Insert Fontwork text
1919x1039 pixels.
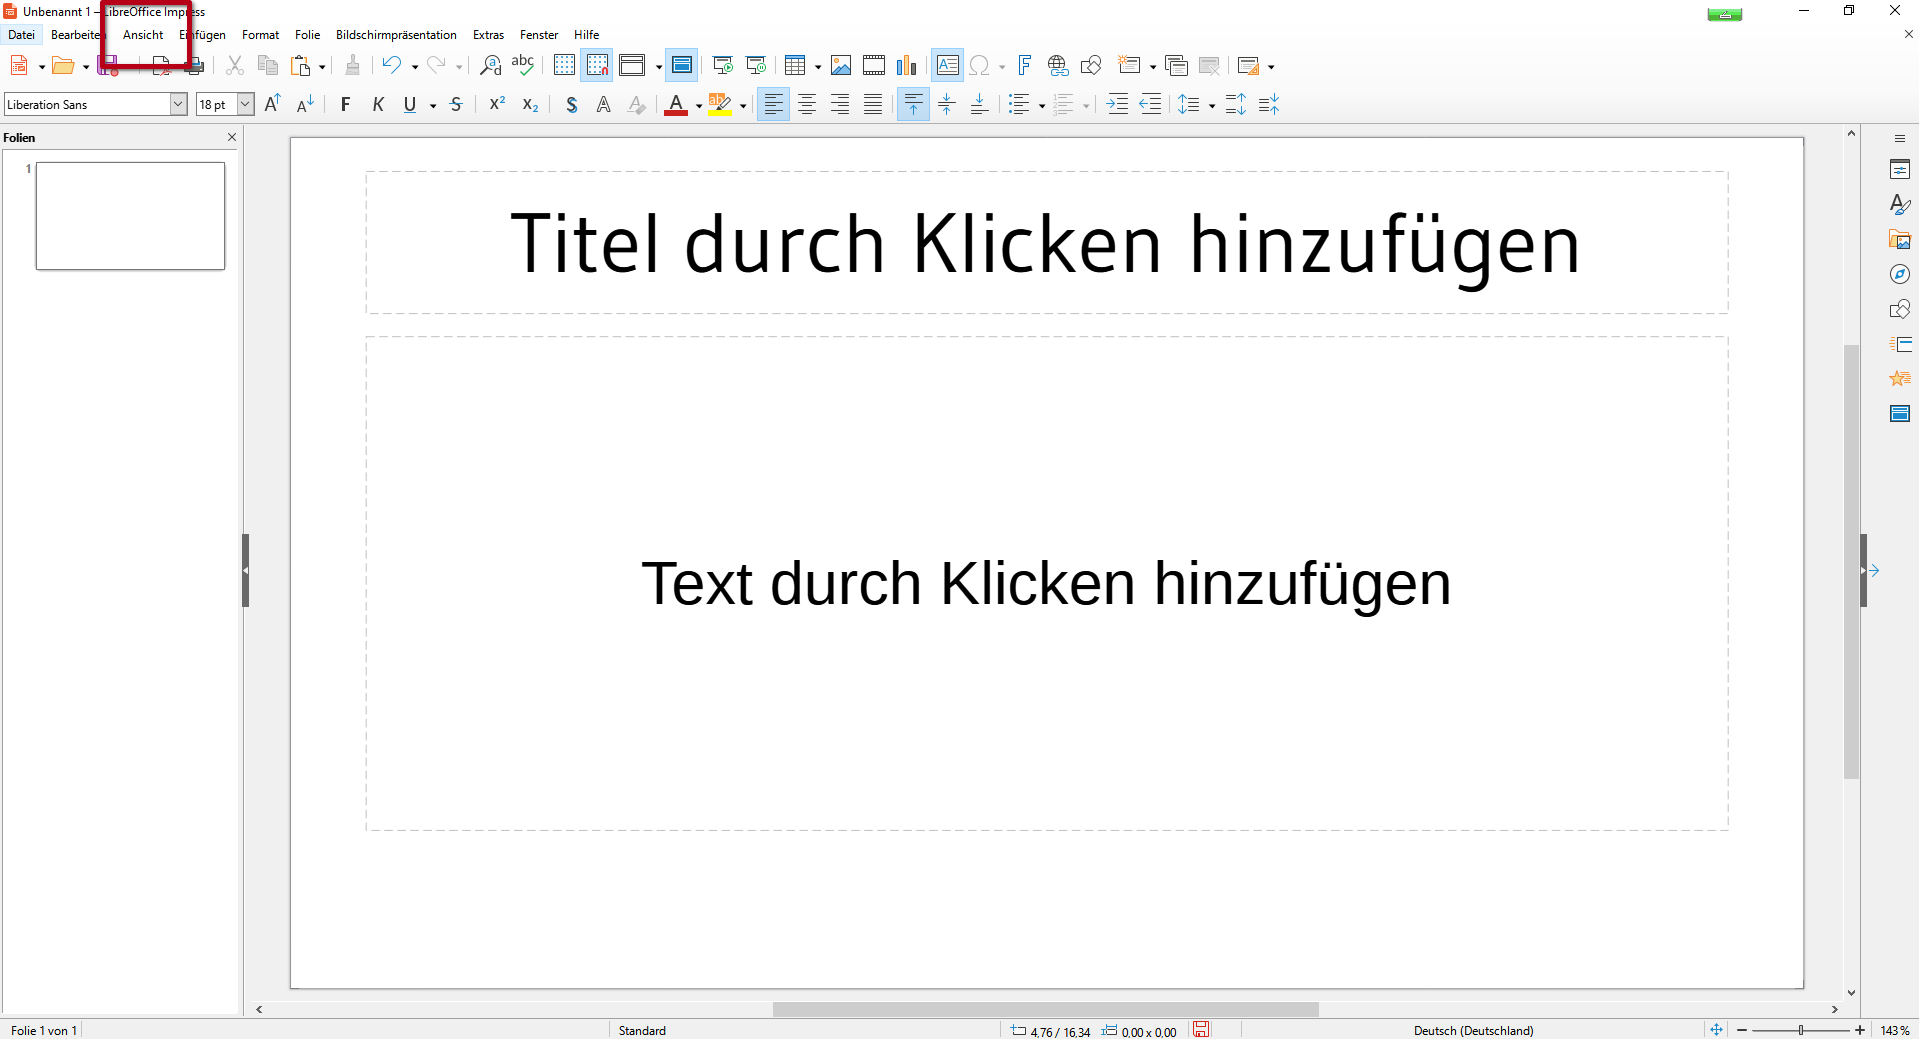pos(1024,65)
